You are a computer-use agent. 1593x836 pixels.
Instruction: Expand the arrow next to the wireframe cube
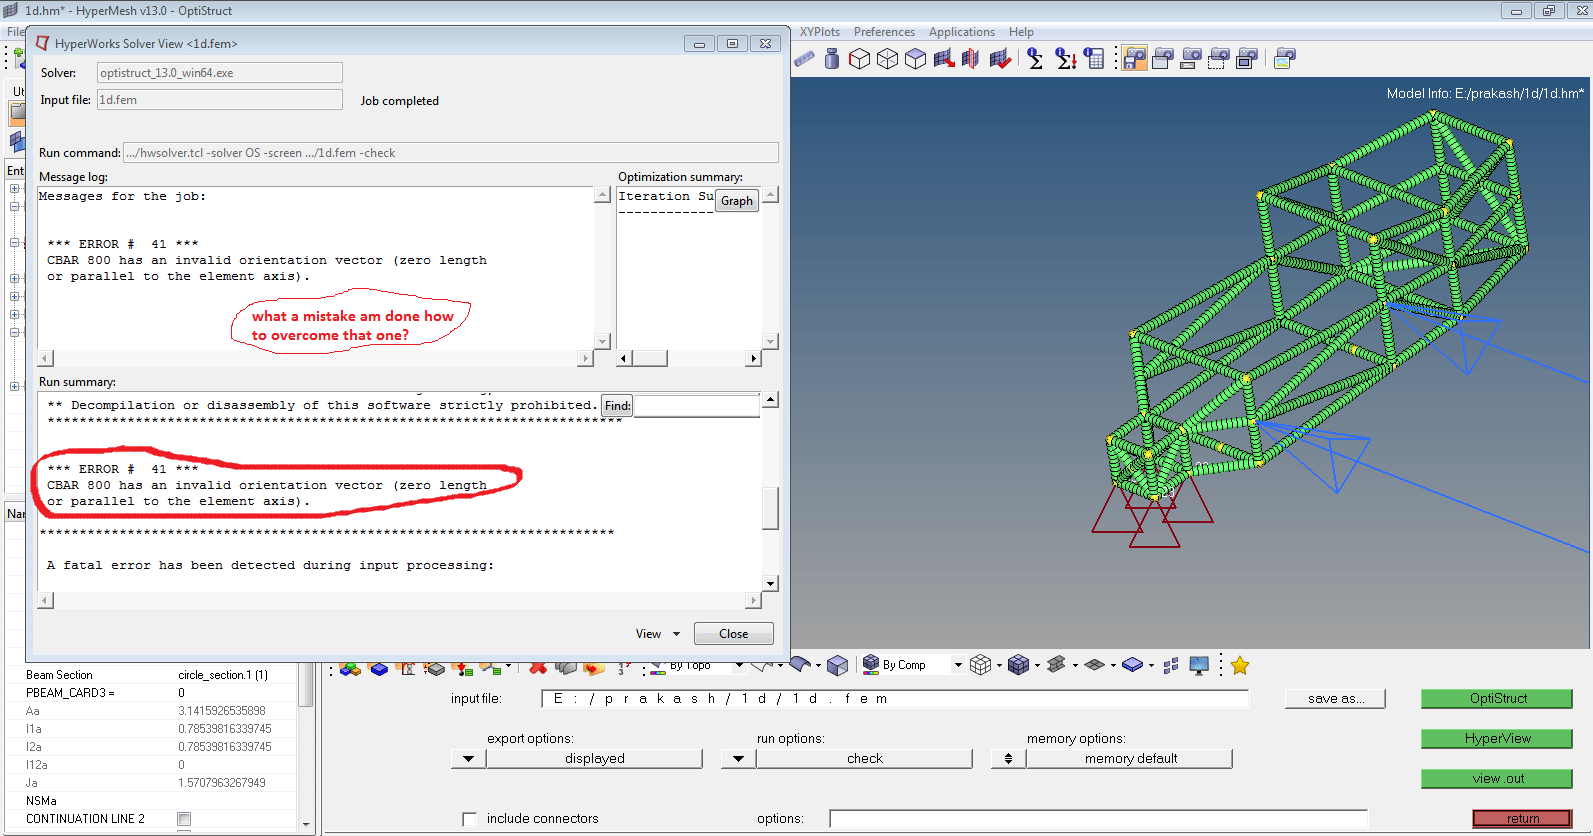point(999,666)
